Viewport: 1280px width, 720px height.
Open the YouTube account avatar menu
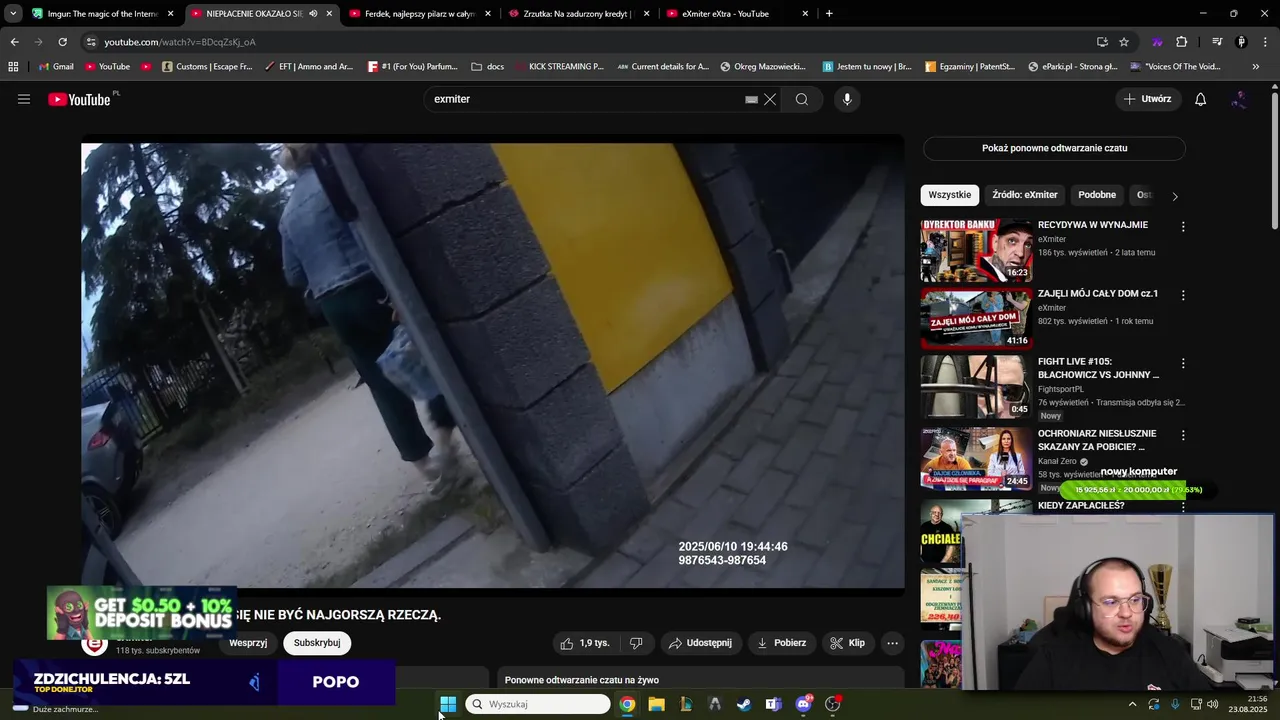[x=1239, y=99]
